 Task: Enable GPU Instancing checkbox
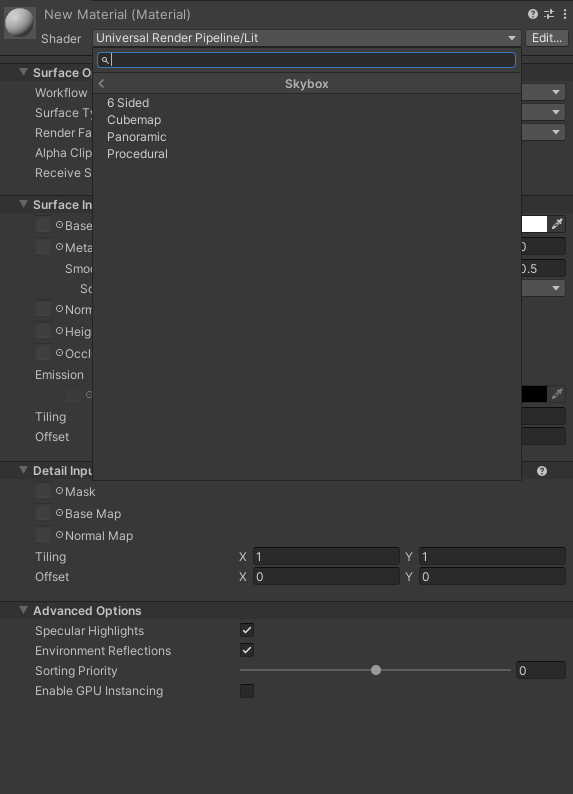click(247, 691)
